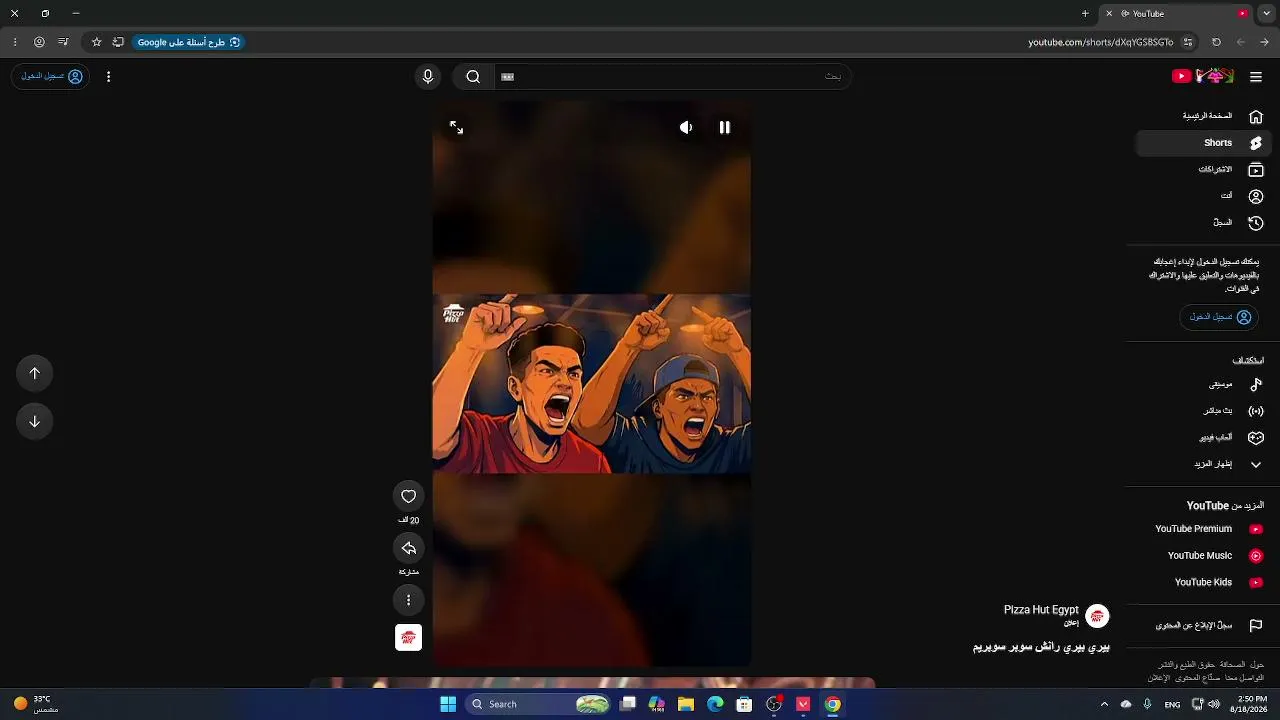The width and height of the screenshot is (1280, 720).
Task: Click the sidebar sign-in button
Action: tap(1219, 317)
